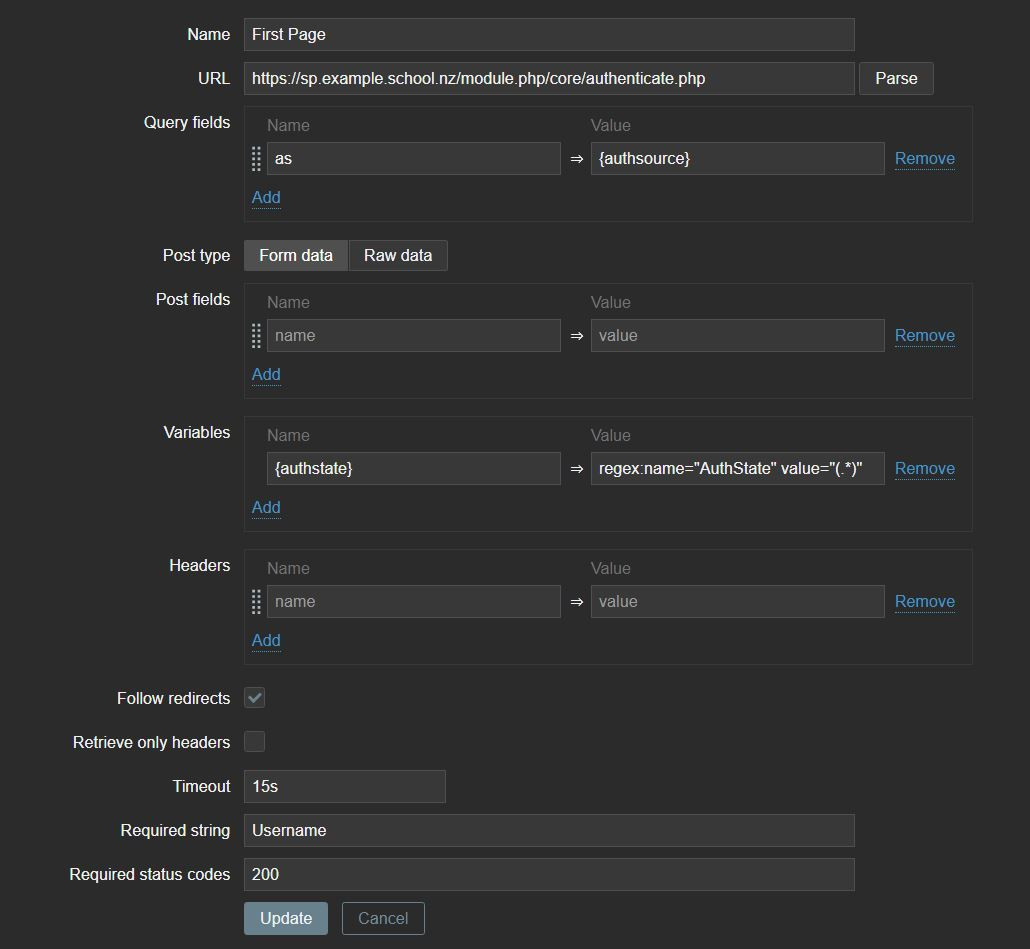This screenshot has height=949, width=1030.
Task: Click the step Name field 'First Page'
Action: [549, 34]
